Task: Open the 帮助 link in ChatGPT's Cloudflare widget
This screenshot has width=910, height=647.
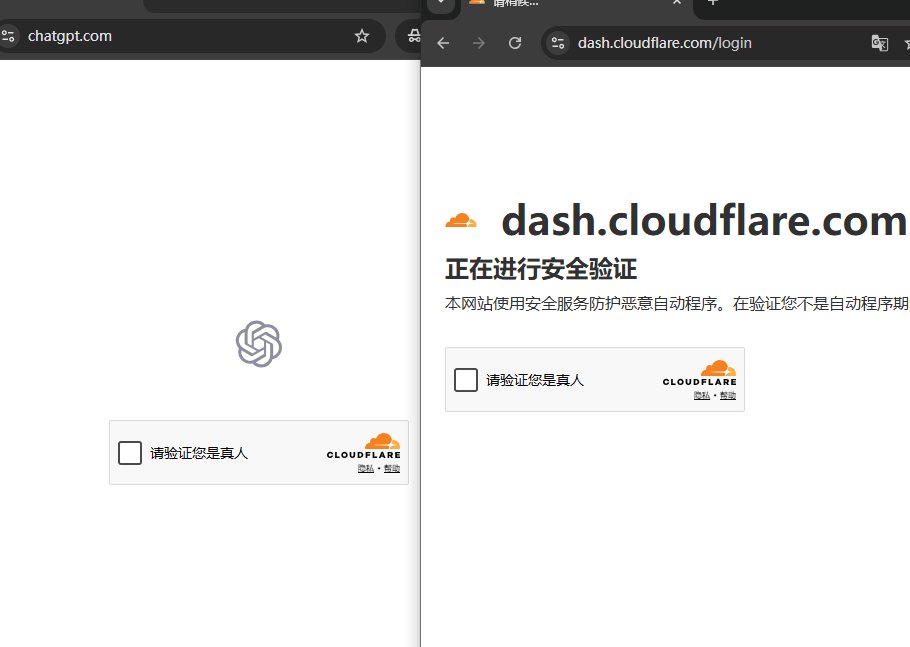Action: (x=392, y=468)
